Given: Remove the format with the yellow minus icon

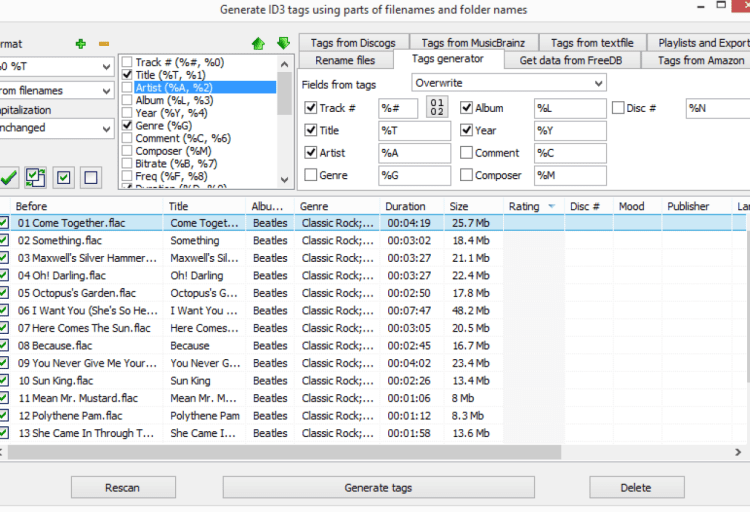Looking at the screenshot, I should (104, 44).
